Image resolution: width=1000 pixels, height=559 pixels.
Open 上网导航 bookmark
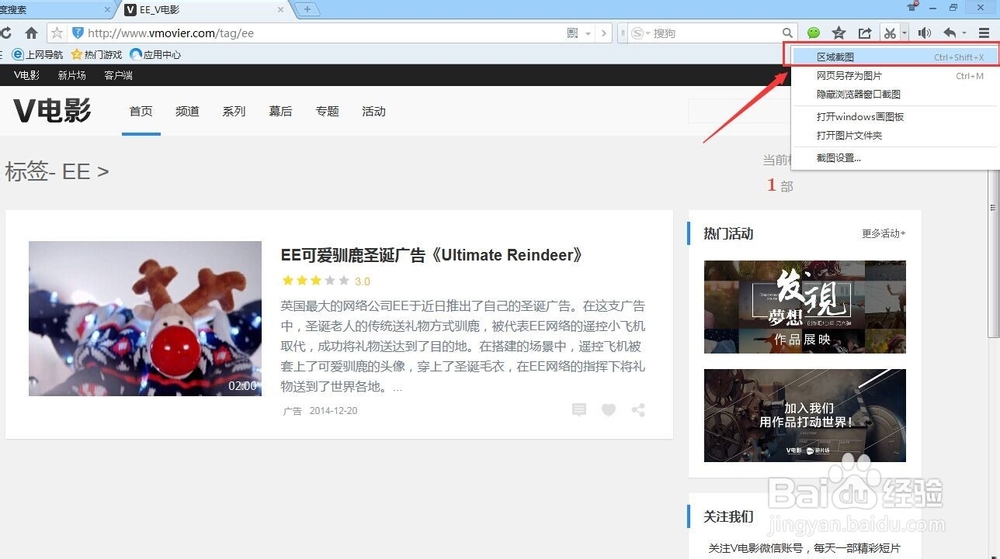[38, 55]
